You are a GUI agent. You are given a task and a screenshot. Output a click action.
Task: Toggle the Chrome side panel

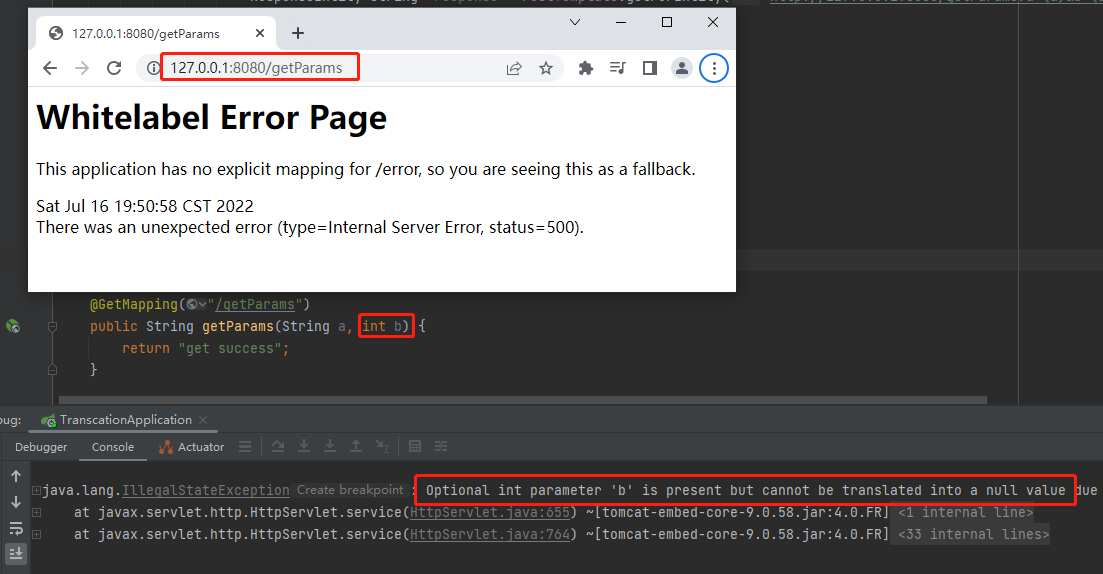click(x=650, y=68)
